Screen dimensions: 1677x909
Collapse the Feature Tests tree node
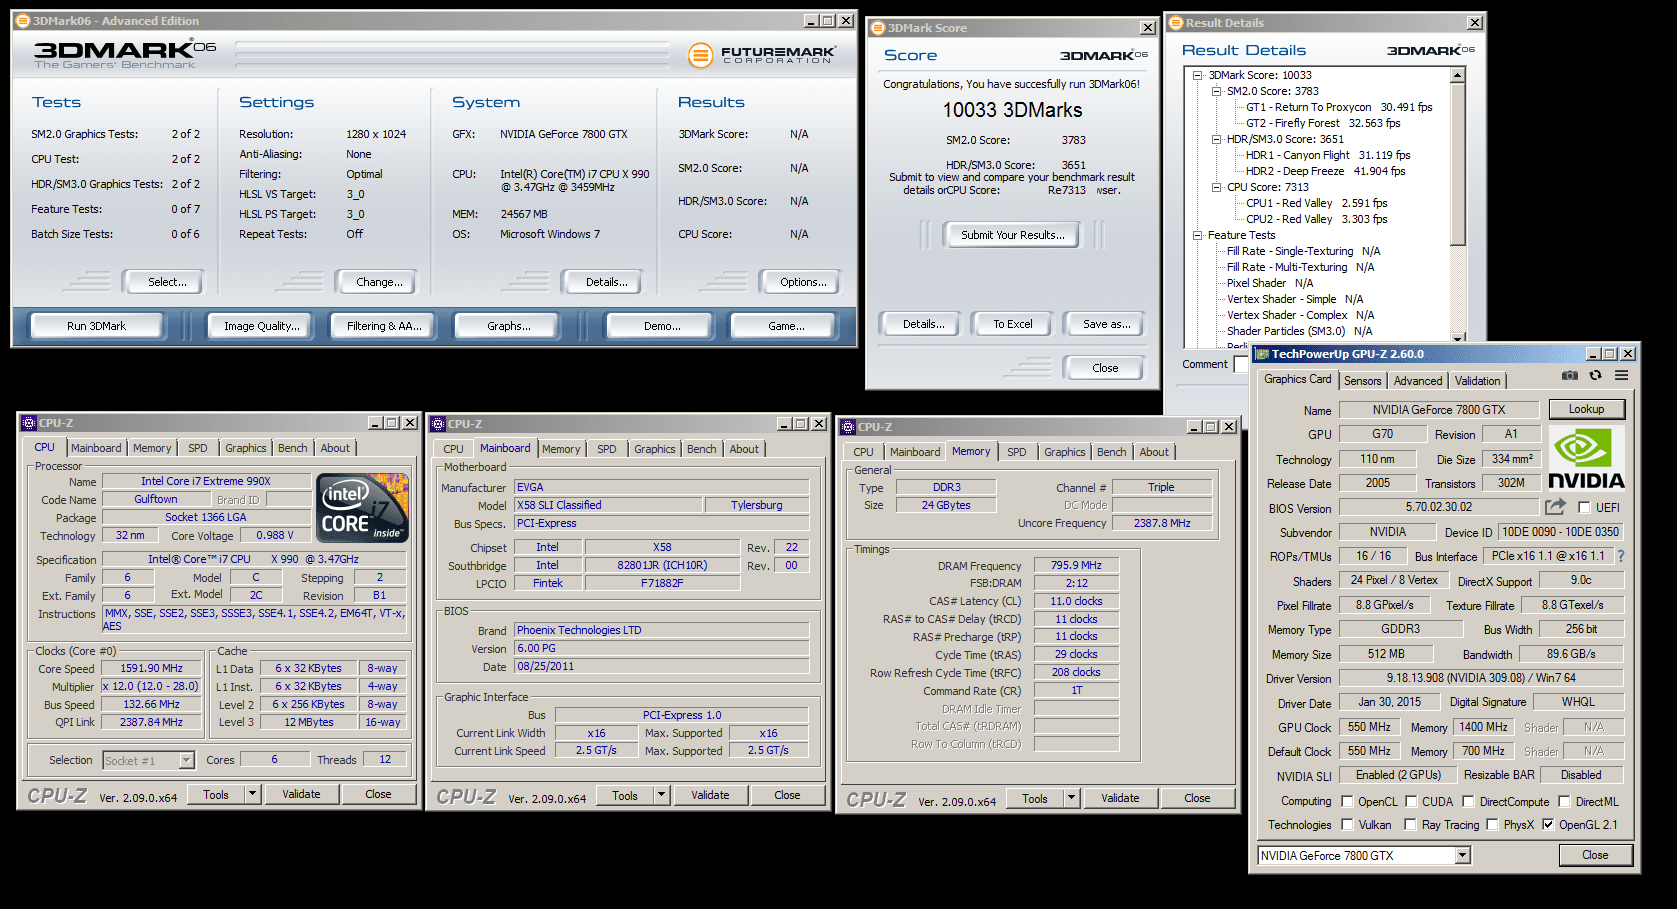pyautogui.click(x=1198, y=235)
